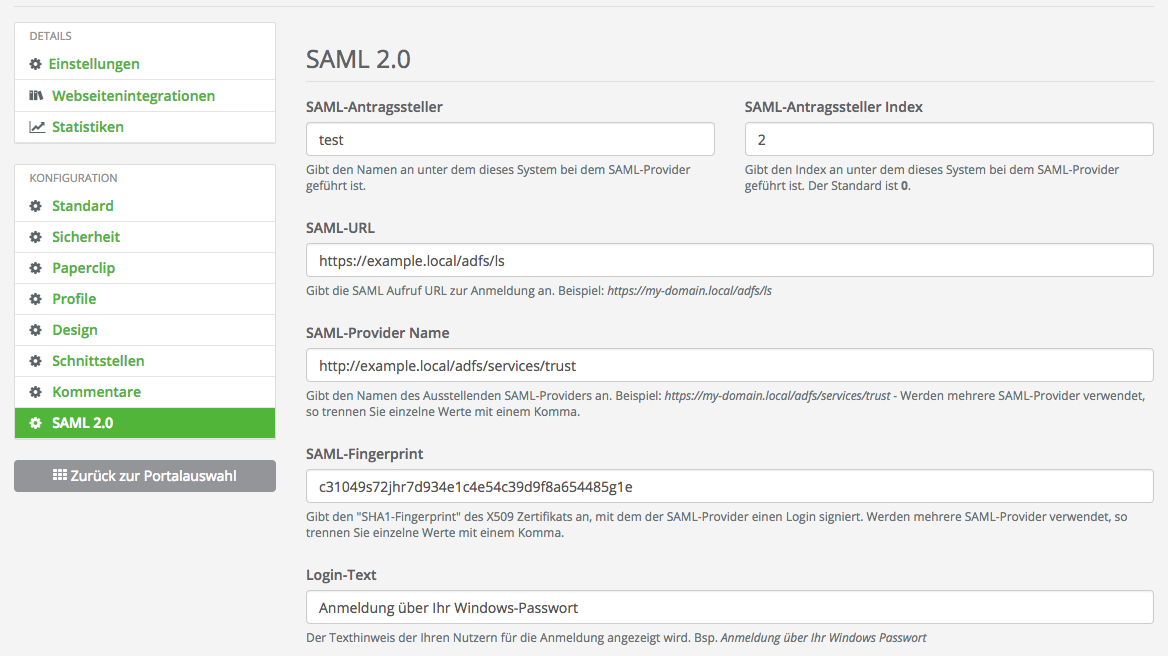This screenshot has height=656, width=1168.
Task: Click the gear icon beside Design
Action: (36, 330)
